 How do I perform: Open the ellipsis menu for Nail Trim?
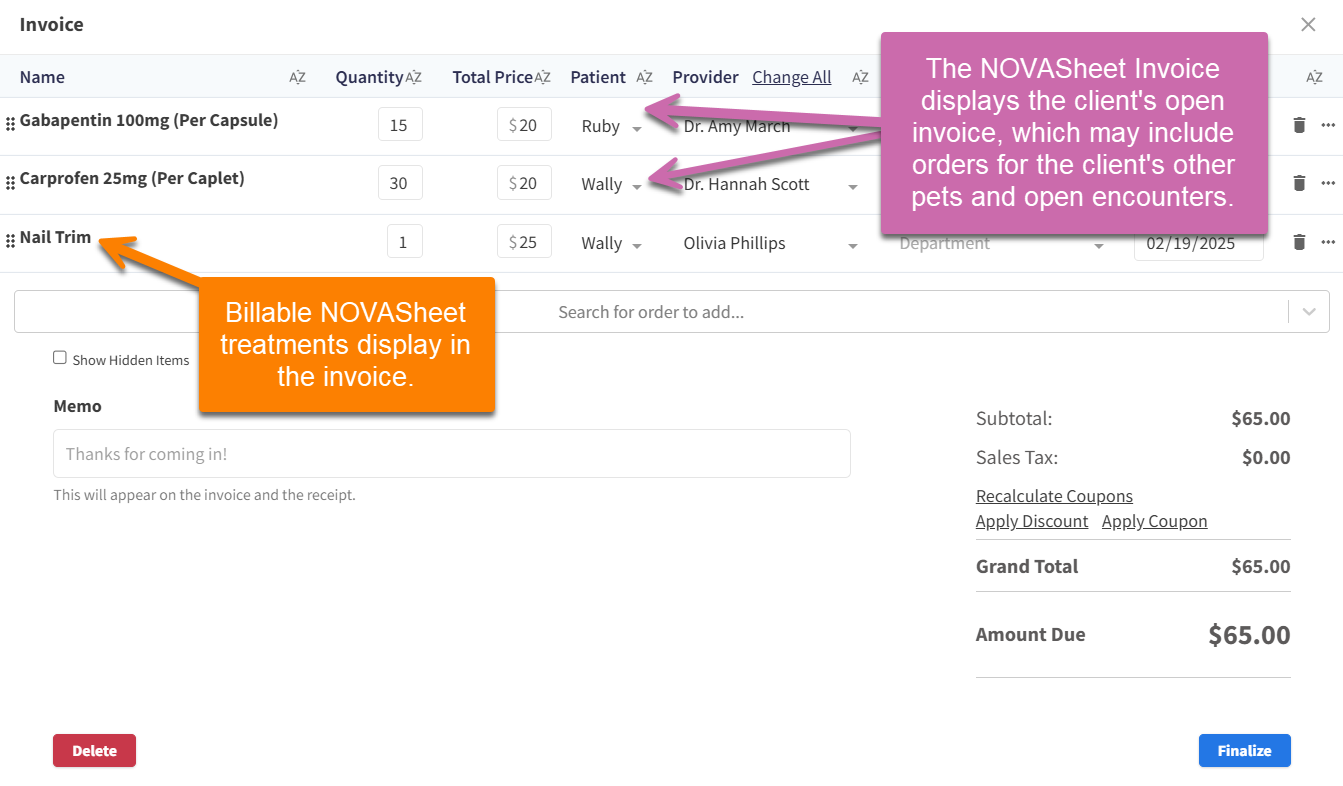click(1329, 241)
